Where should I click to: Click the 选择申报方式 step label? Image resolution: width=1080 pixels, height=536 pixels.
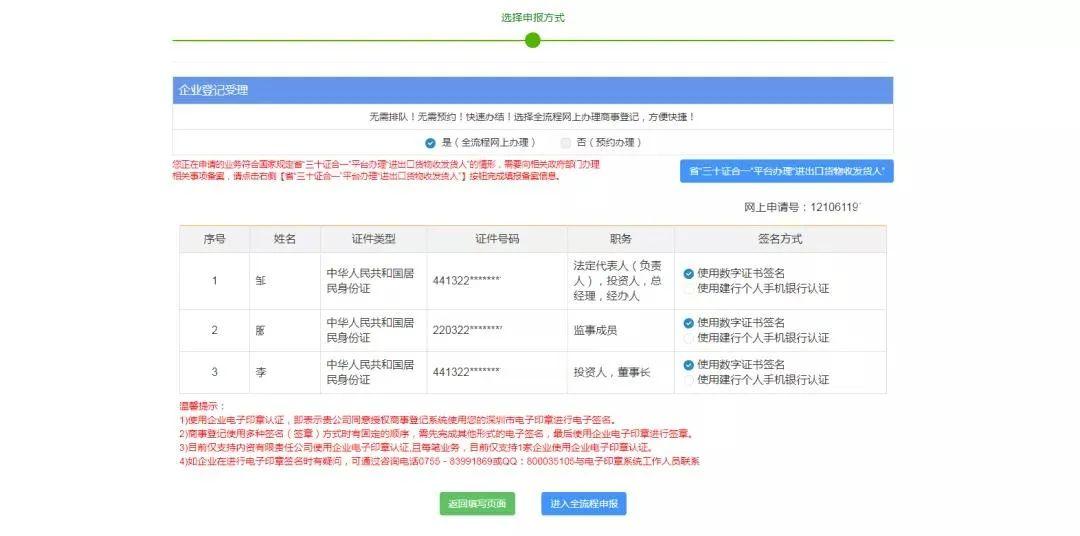[532, 18]
